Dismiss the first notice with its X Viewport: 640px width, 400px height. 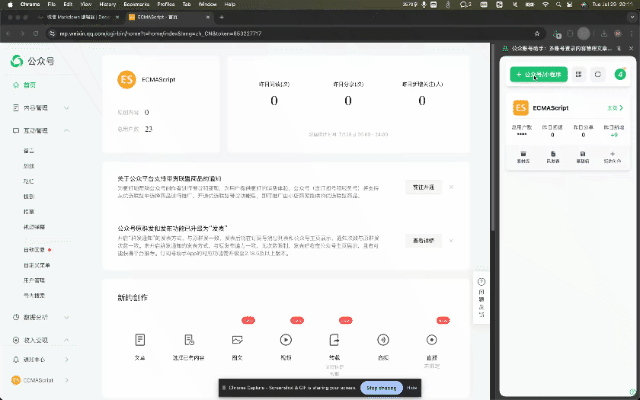(451, 187)
